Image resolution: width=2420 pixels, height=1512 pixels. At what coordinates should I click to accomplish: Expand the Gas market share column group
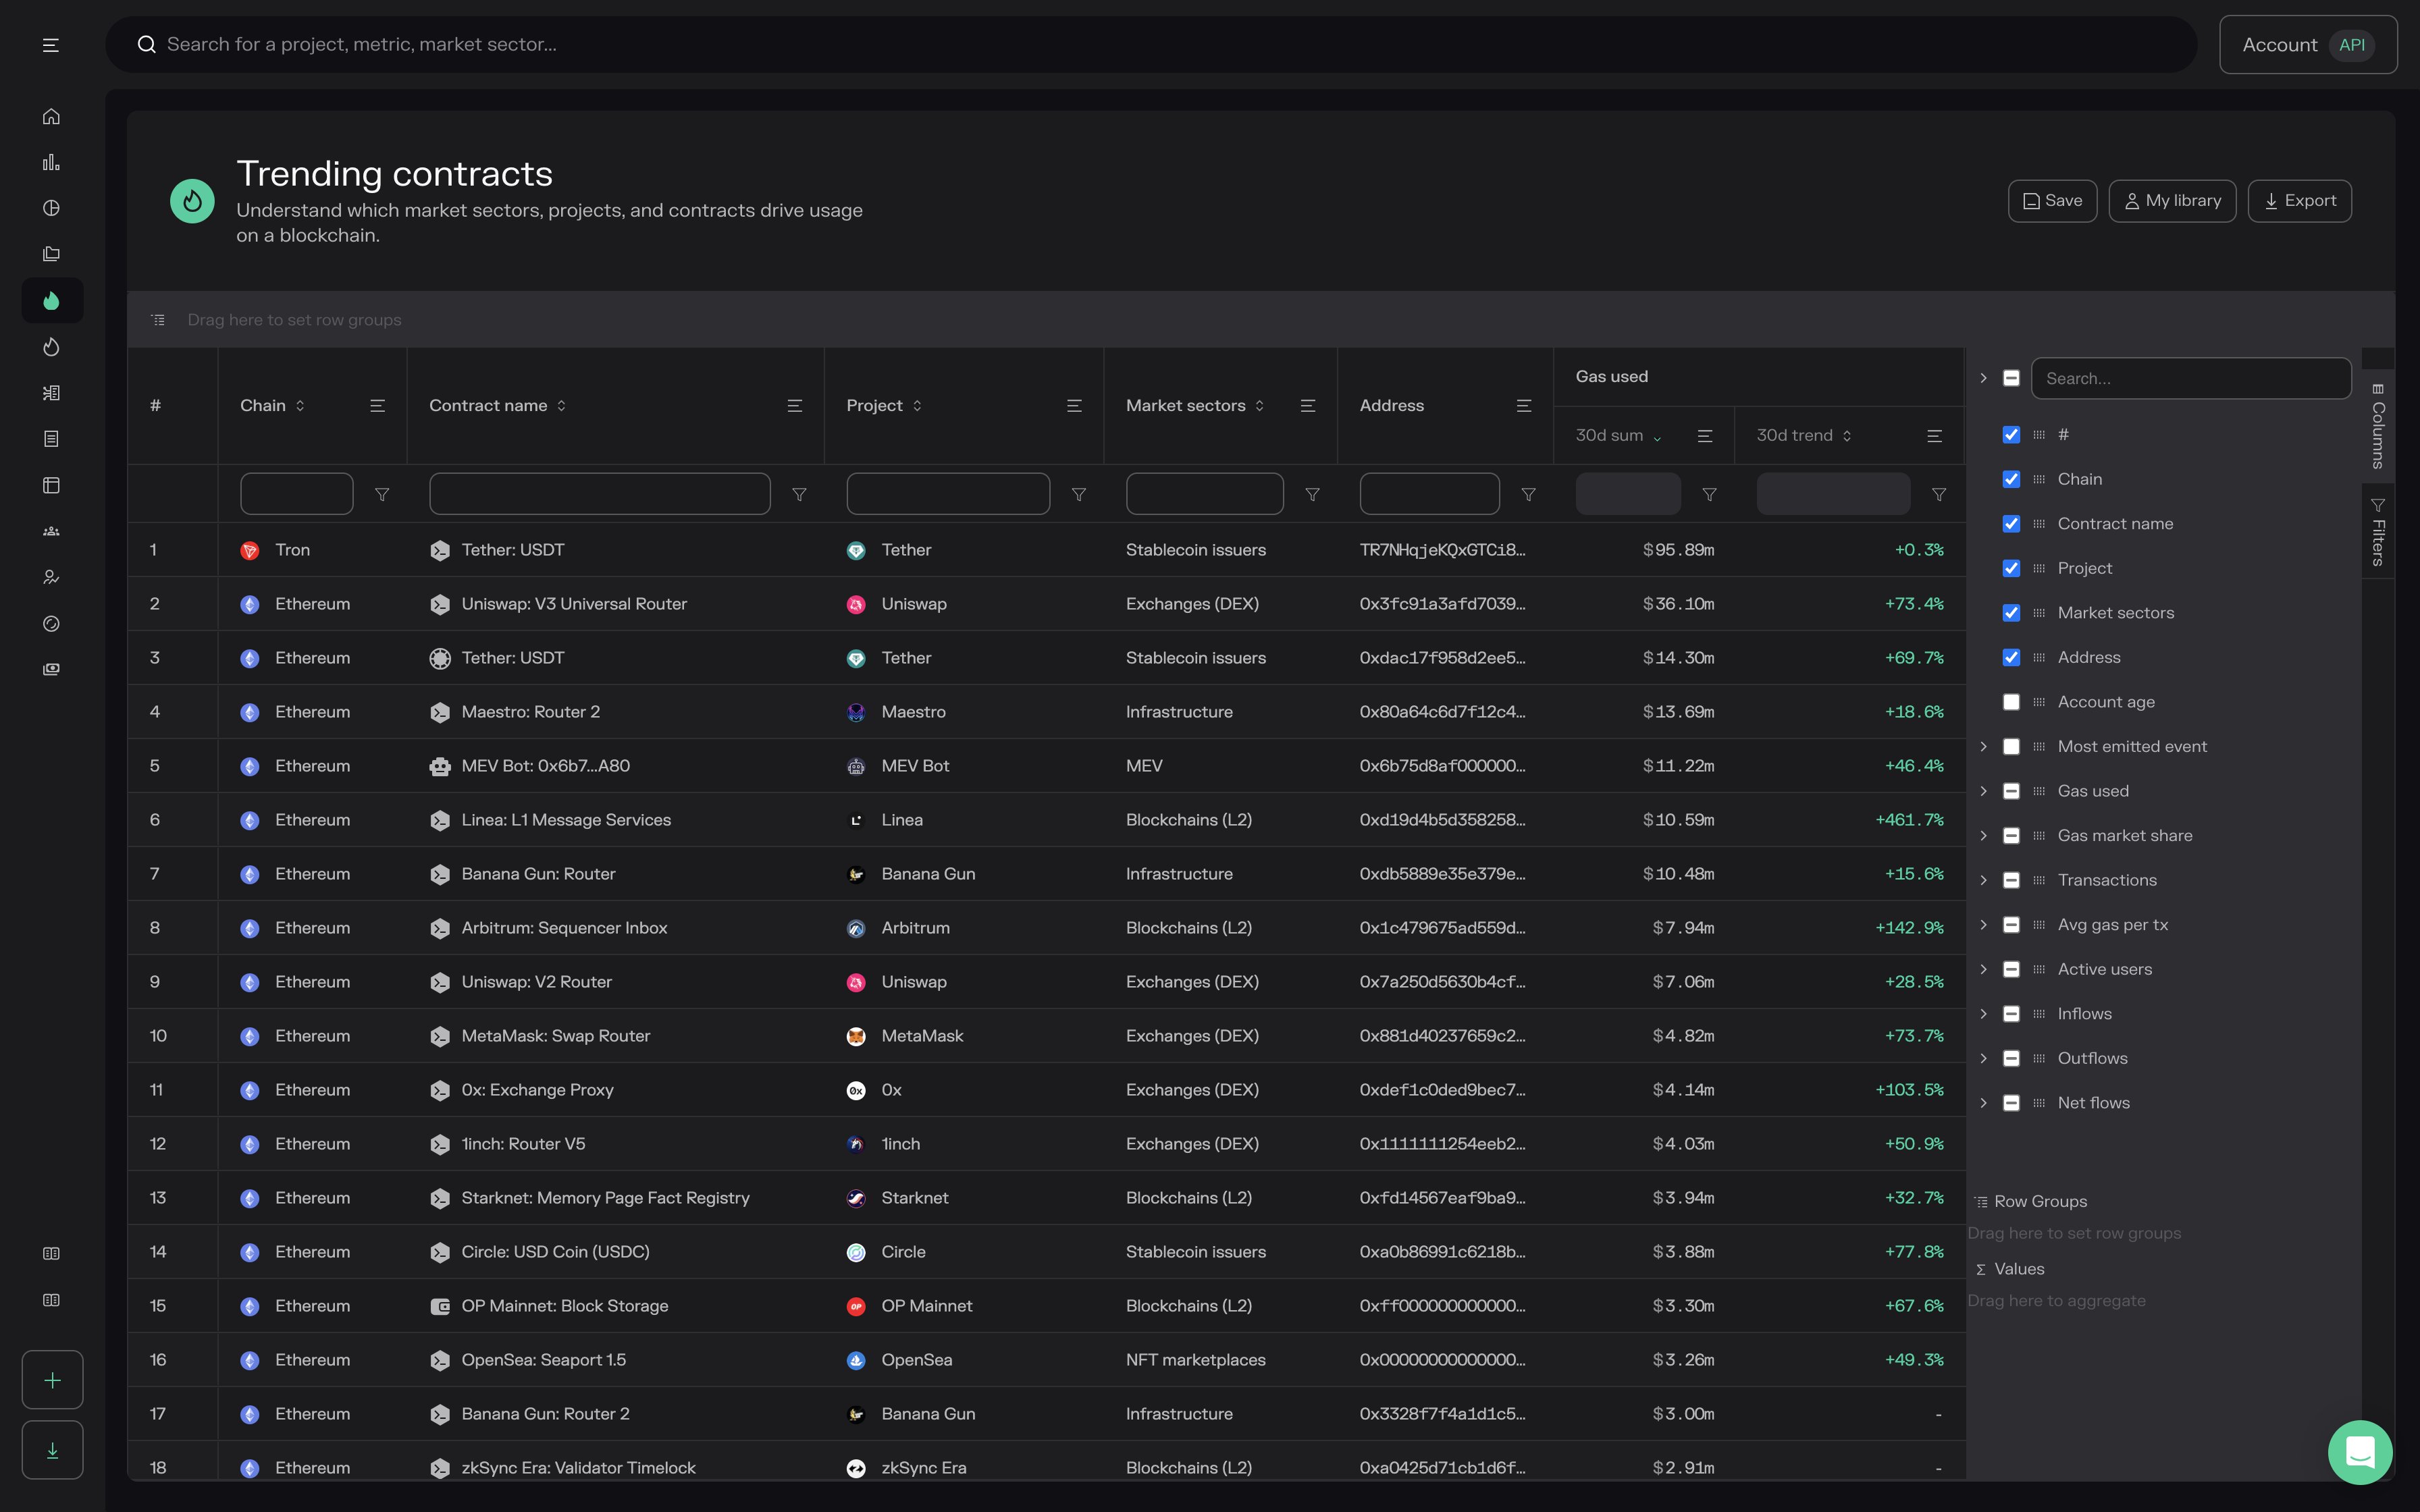point(1983,836)
